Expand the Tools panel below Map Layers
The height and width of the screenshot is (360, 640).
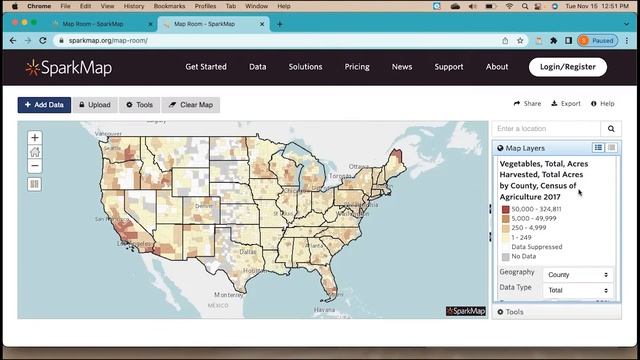pyautogui.click(x=557, y=312)
